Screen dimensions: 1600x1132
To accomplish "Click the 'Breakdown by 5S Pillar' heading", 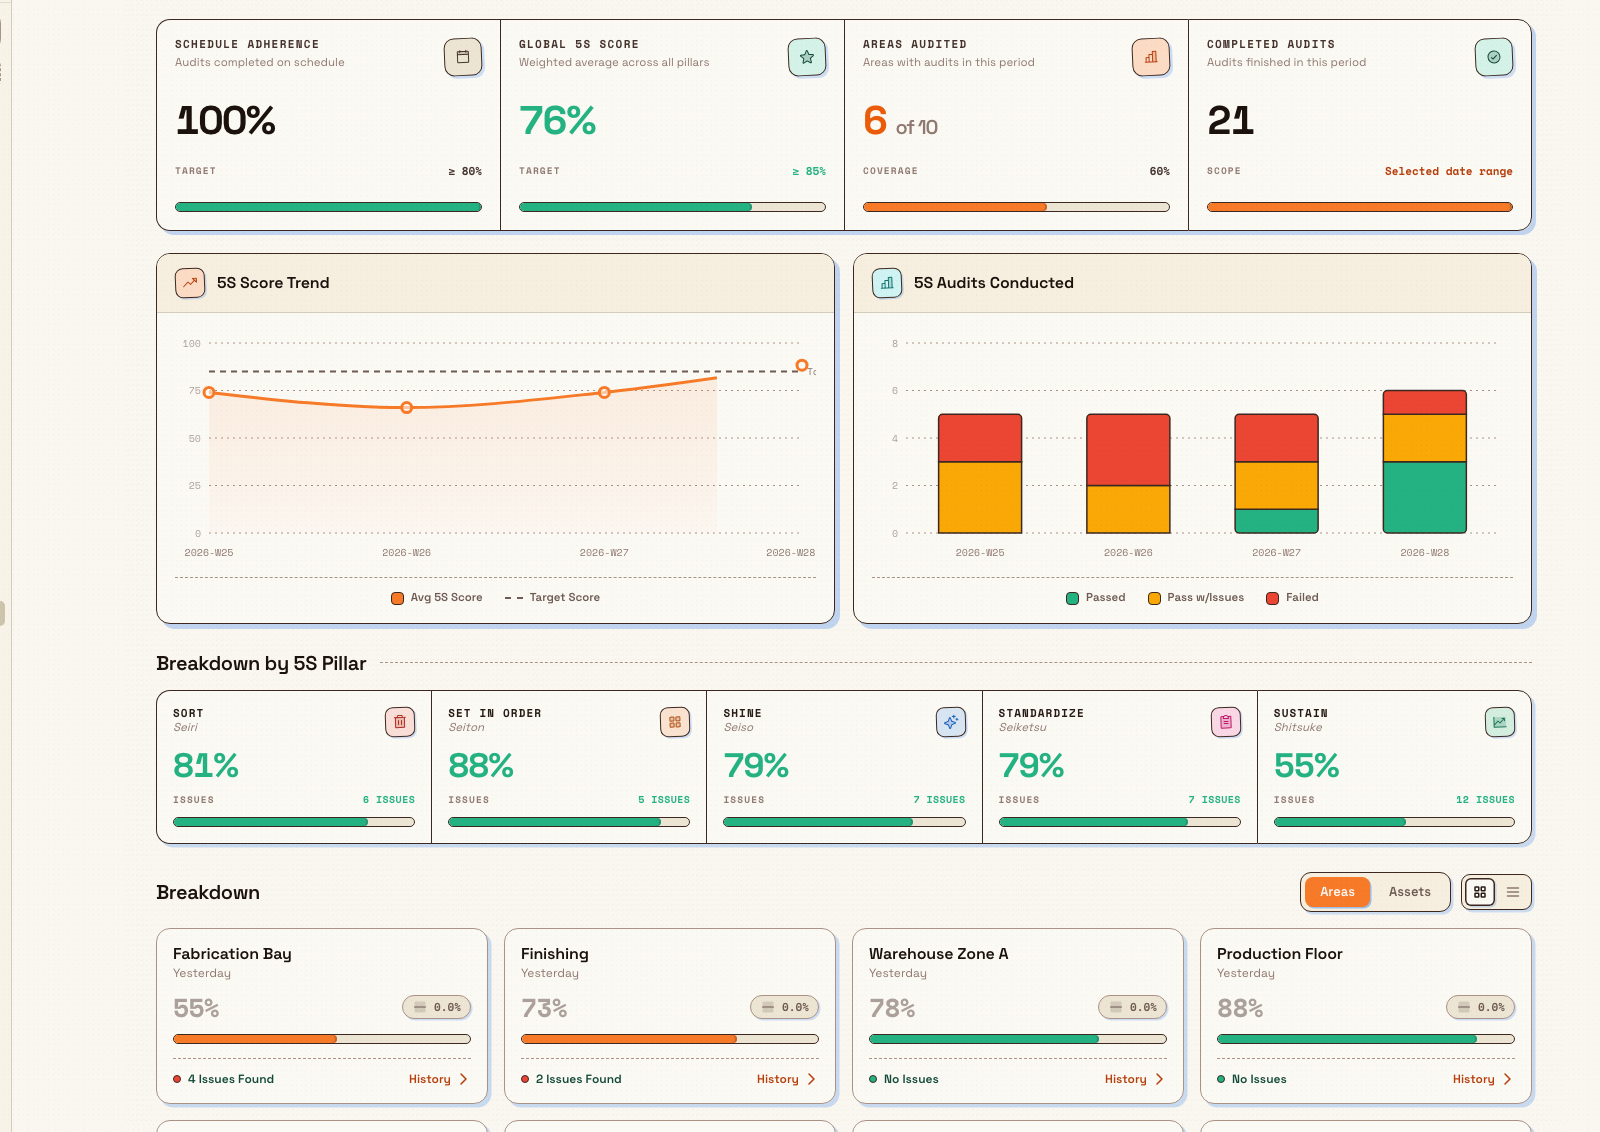I will pyautogui.click(x=261, y=663).
